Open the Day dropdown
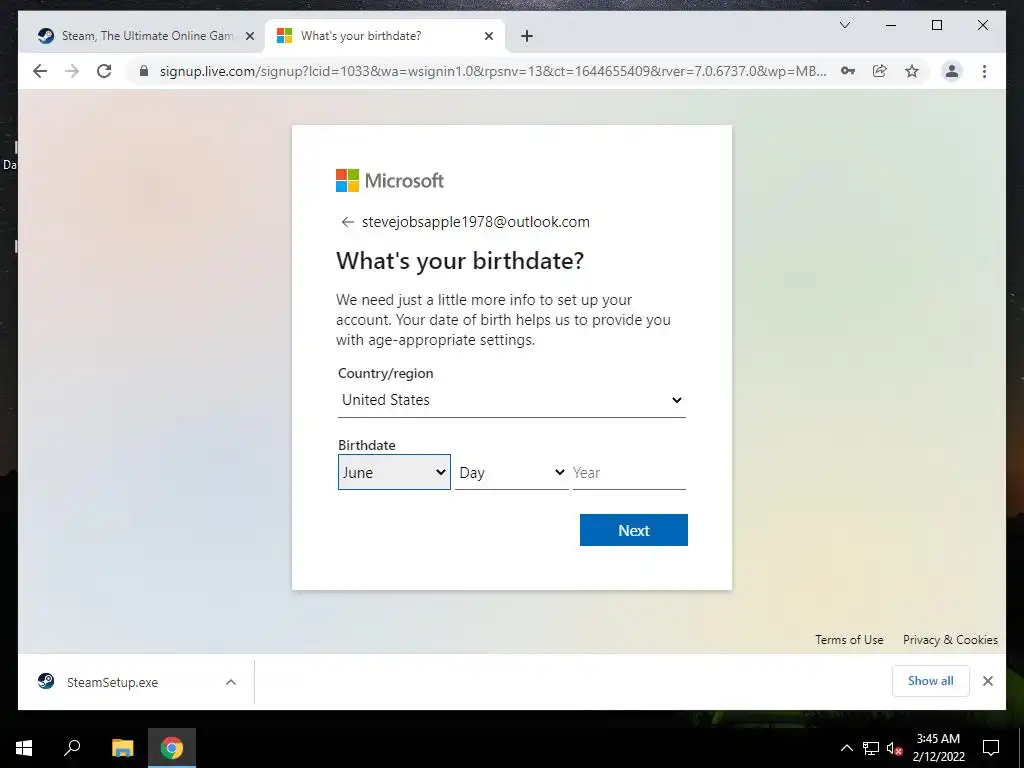This screenshot has height=768, width=1024. (511, 472)
